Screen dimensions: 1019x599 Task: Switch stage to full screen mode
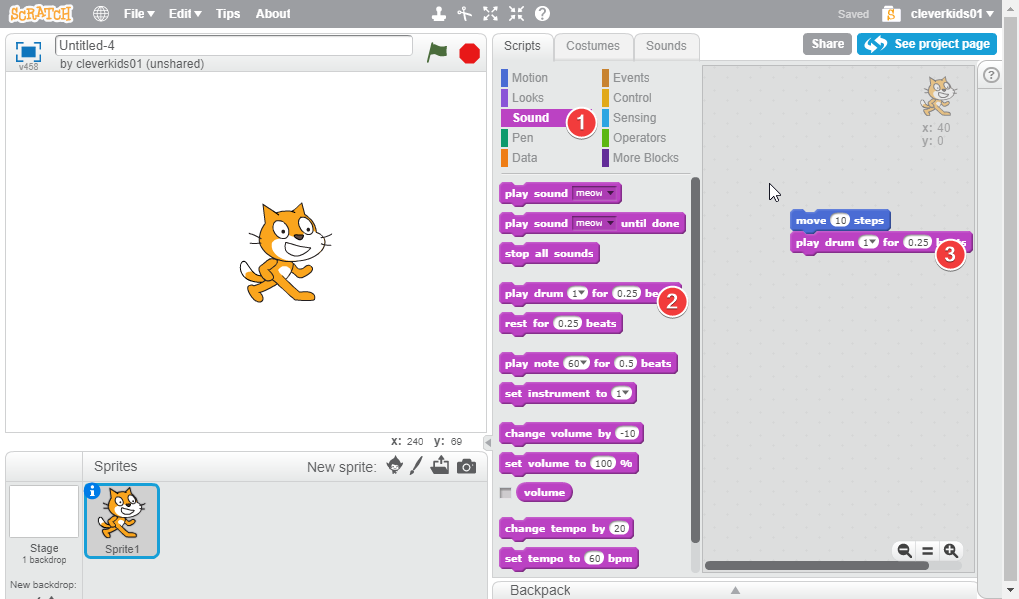pos(28,51)
